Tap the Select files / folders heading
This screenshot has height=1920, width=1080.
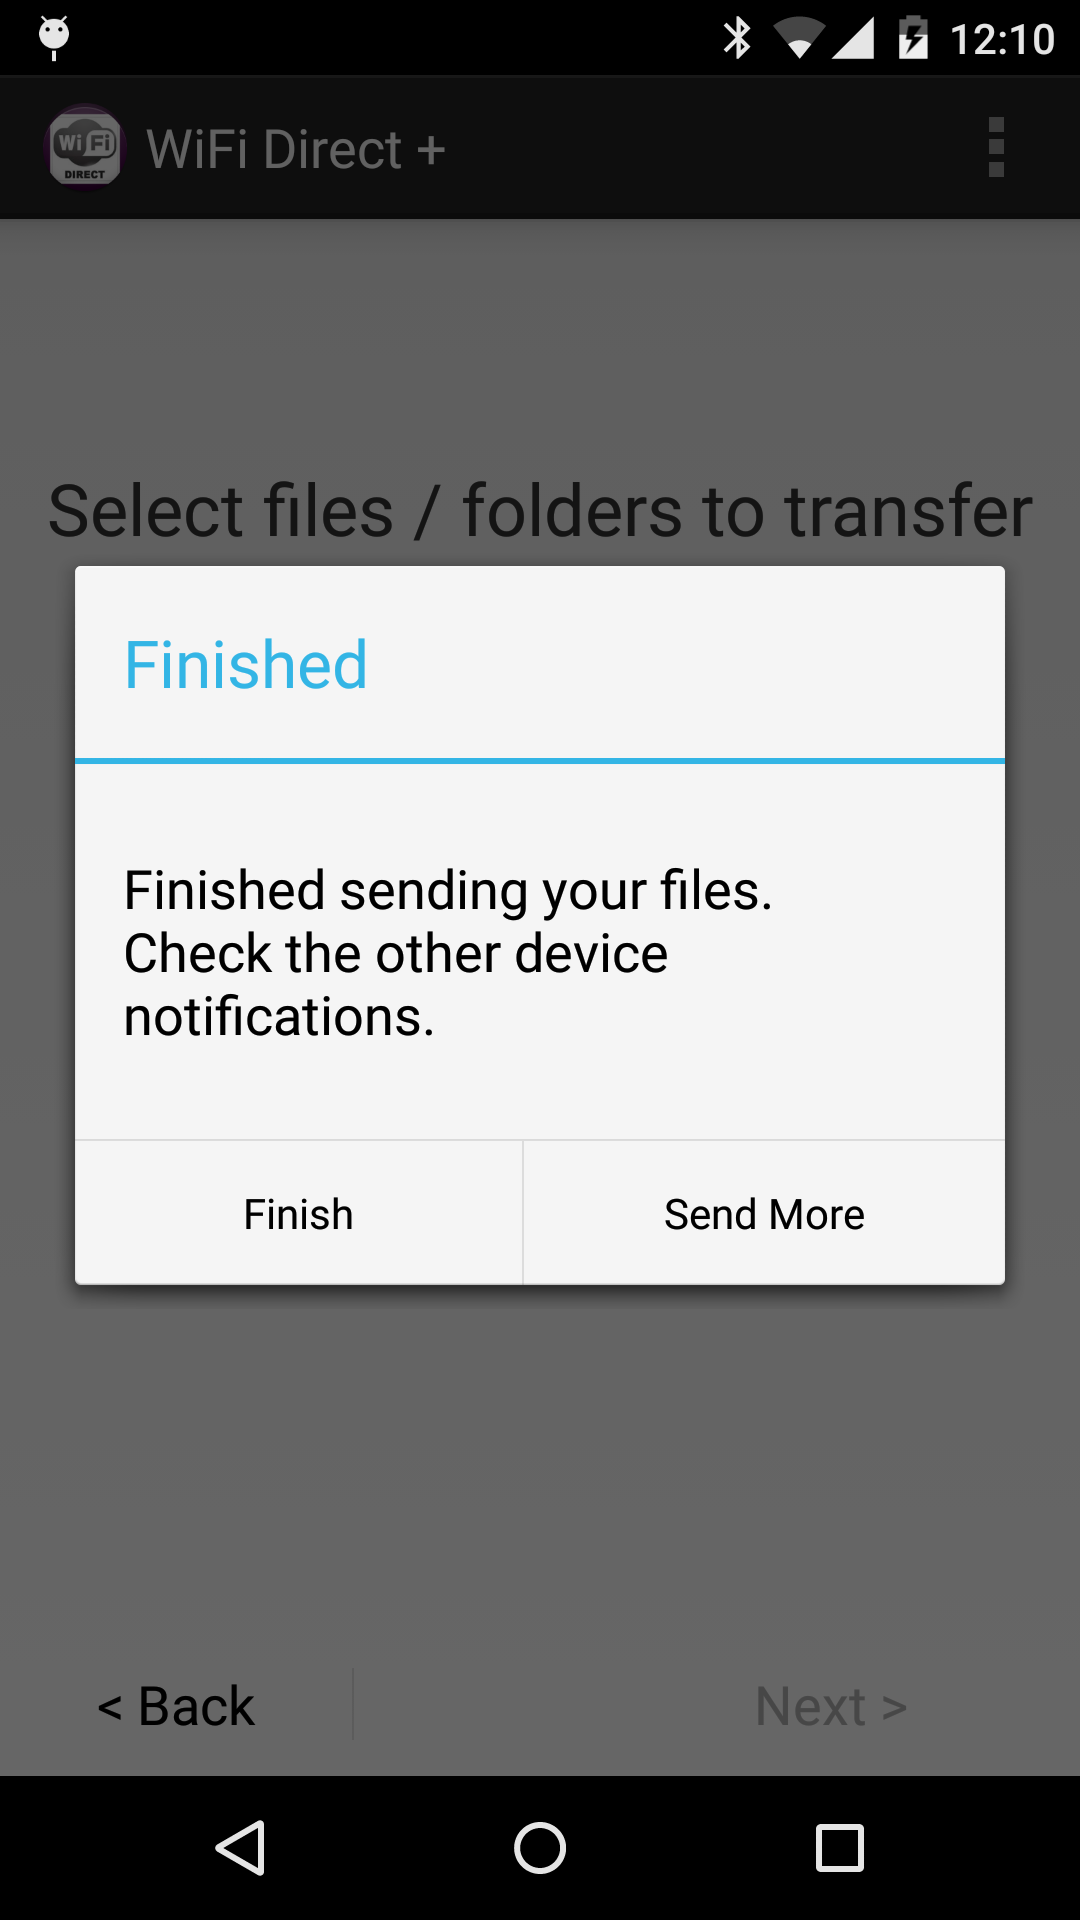pyautogui.click(x=540, y=511)
